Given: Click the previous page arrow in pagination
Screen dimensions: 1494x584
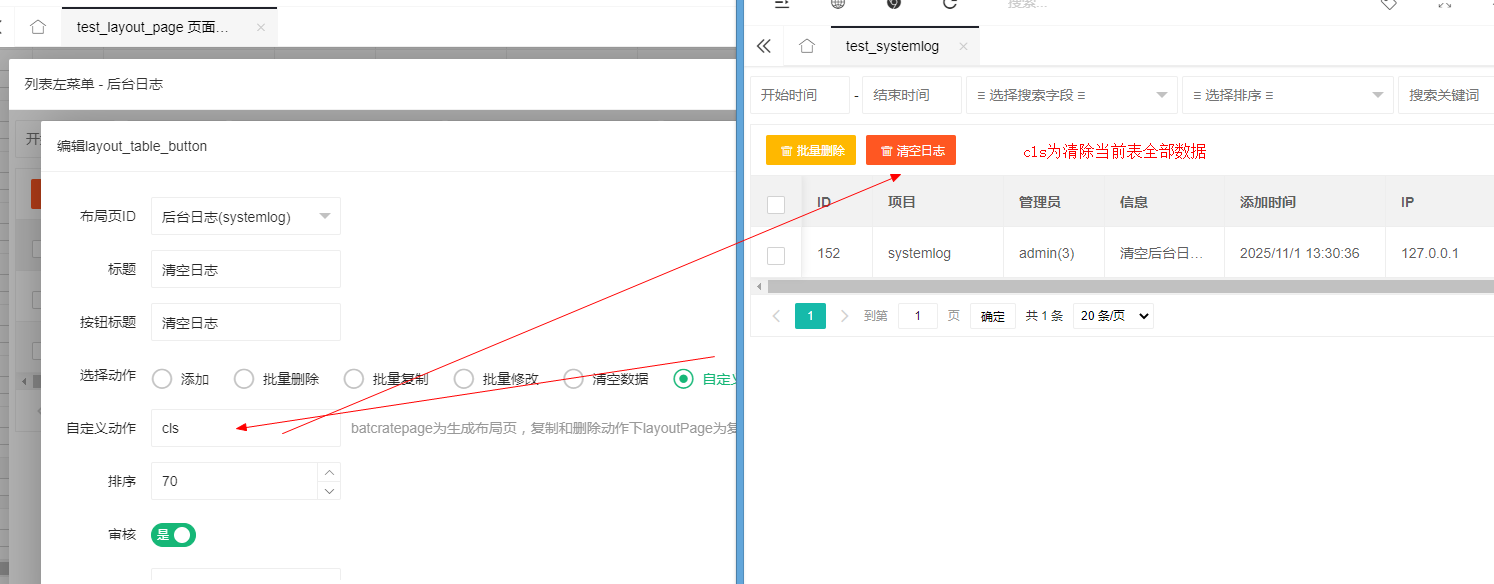Looking at the screenshot, I should point(776,316).
